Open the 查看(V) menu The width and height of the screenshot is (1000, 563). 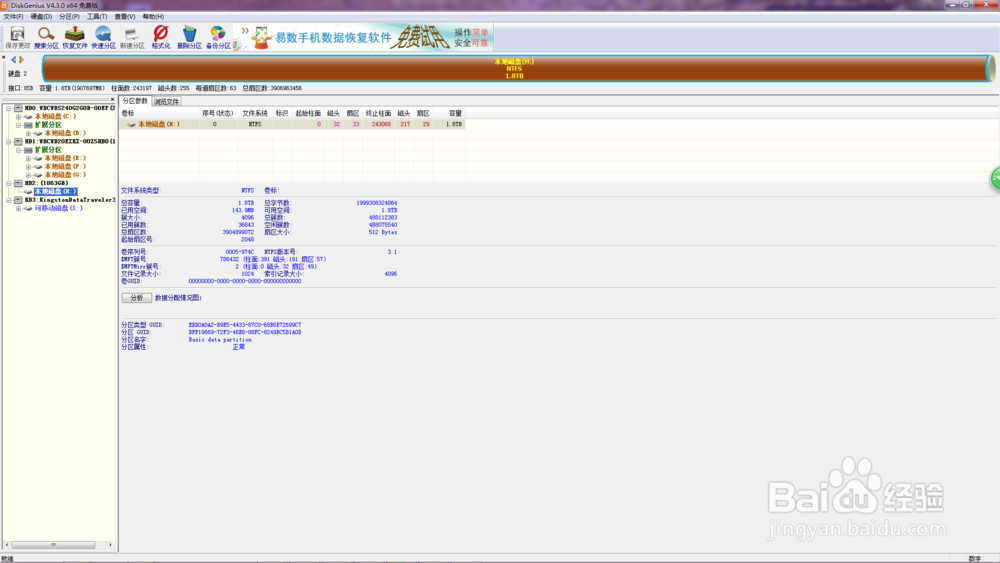pyautogui.click(x=125, y=17)
